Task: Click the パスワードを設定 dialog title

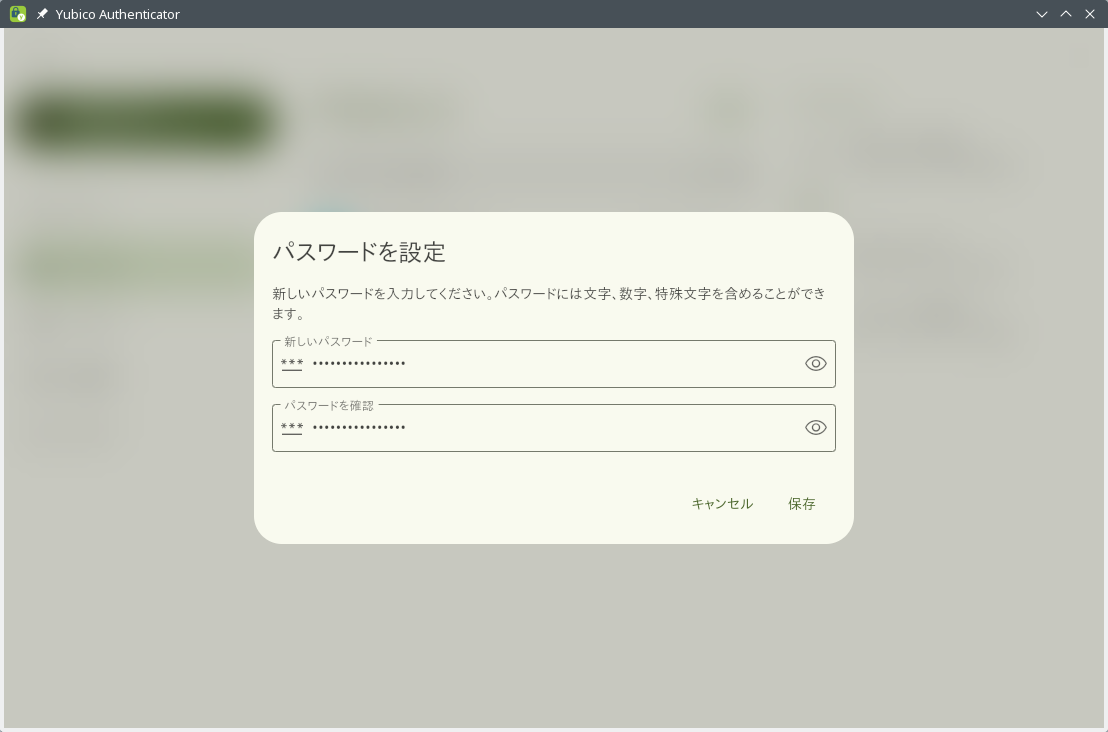Action: (359, 252)
